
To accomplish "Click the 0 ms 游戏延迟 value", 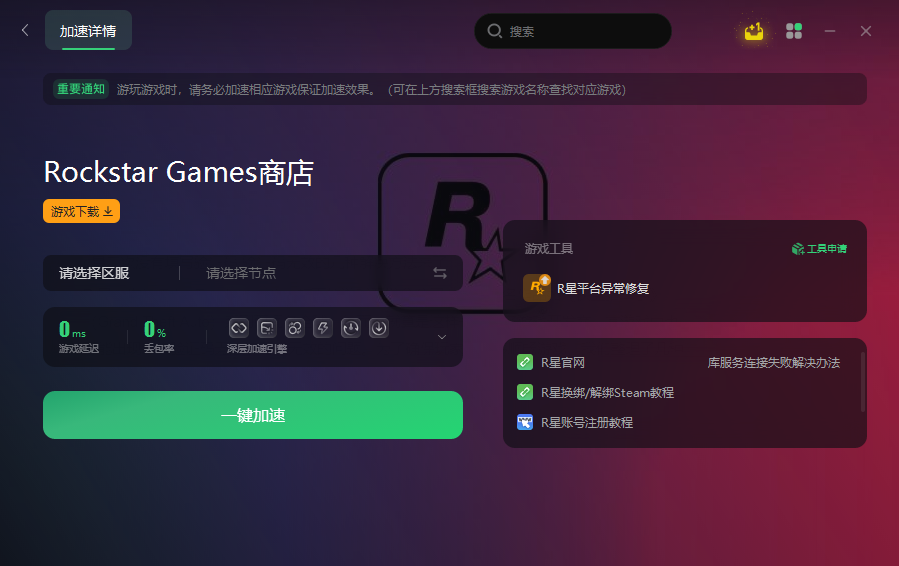I will 72,329.
